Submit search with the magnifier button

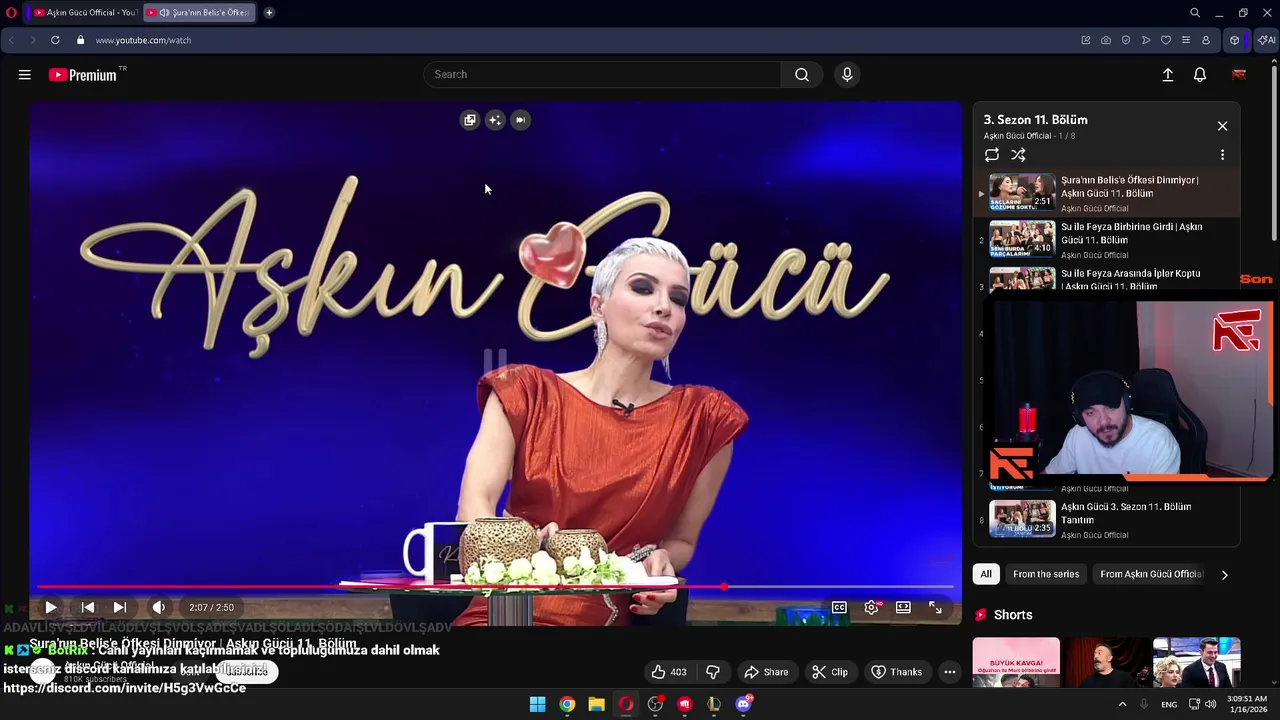tap(802, 74)
